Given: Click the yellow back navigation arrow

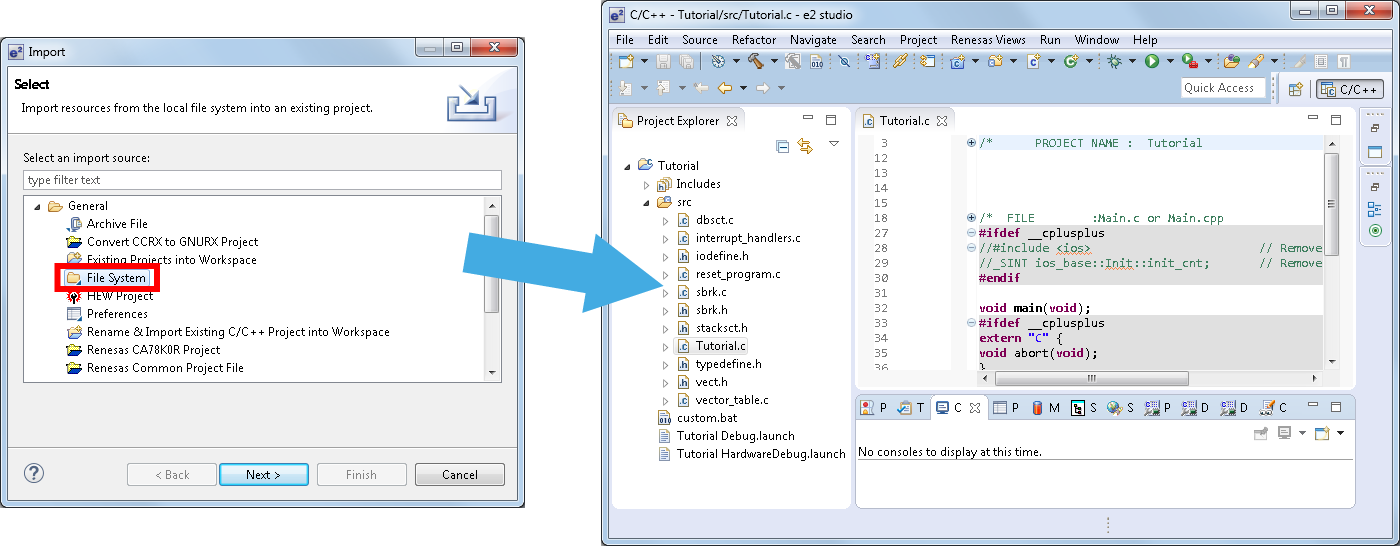Looking at the screenshot, I should [725, 87].
